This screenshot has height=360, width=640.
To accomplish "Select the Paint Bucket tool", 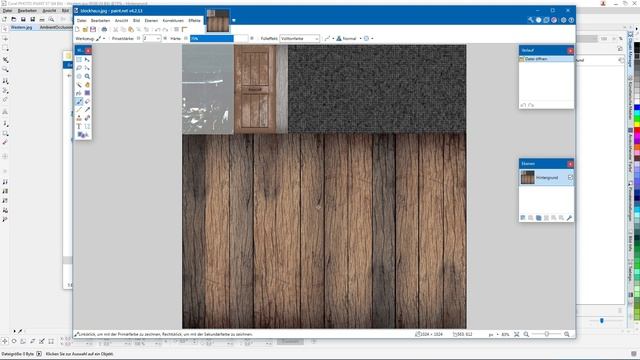I will pyautogui.click(x=79, y=93).
